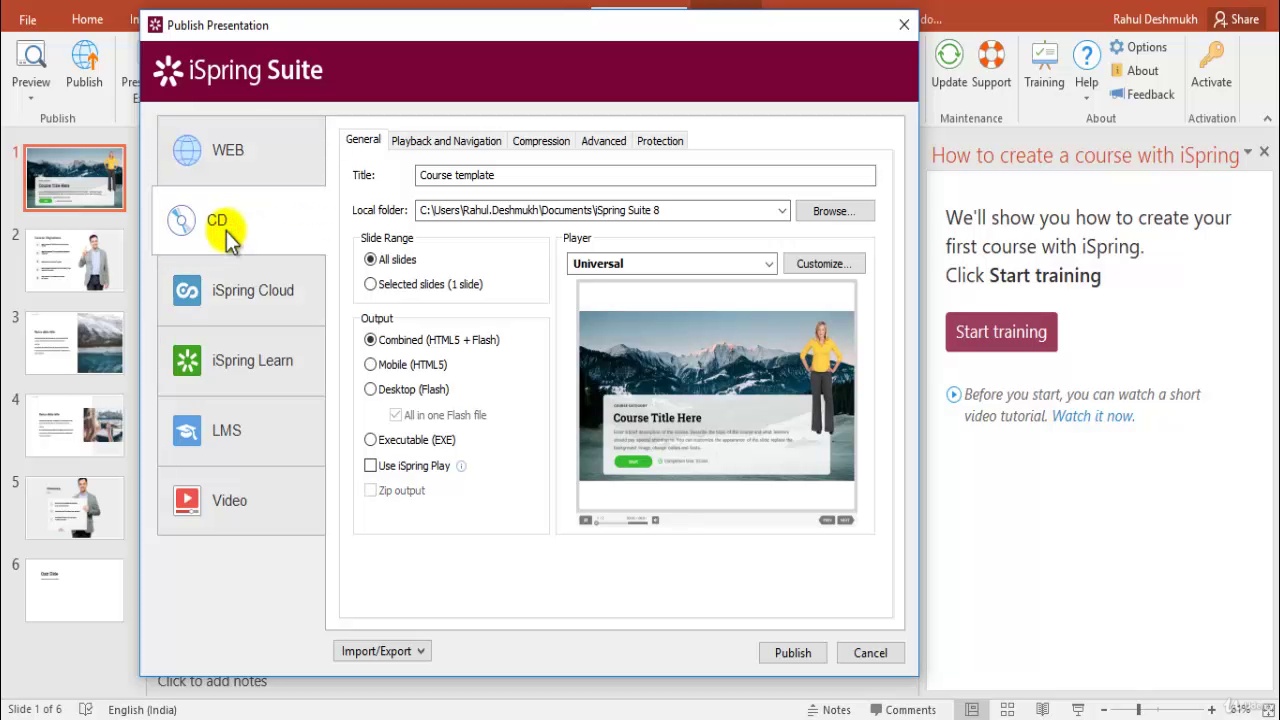Select slide 5 thumbnail in slide panel
The image size is (1280, 720).
click(75, 508)
